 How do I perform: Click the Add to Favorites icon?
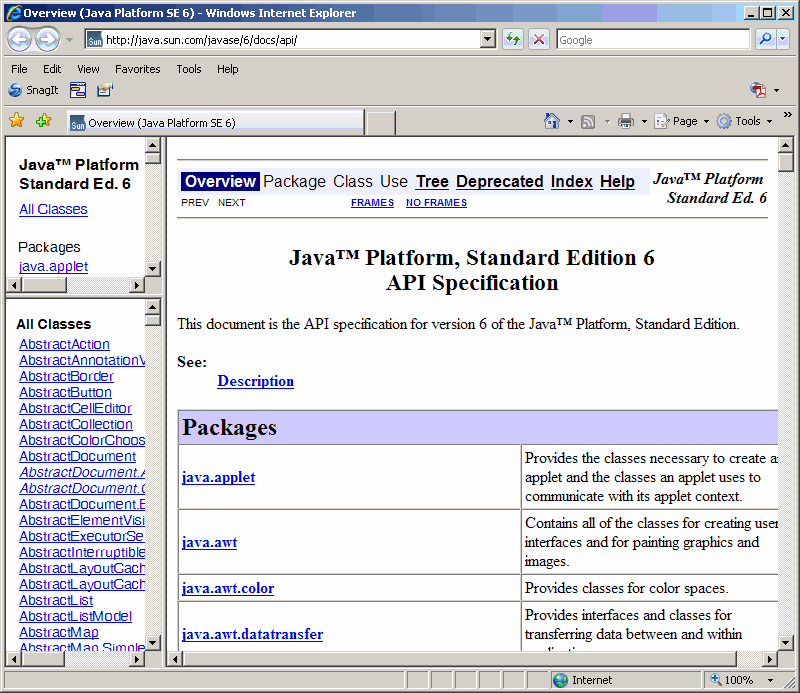pyautogui.click(x=43, y=121)
